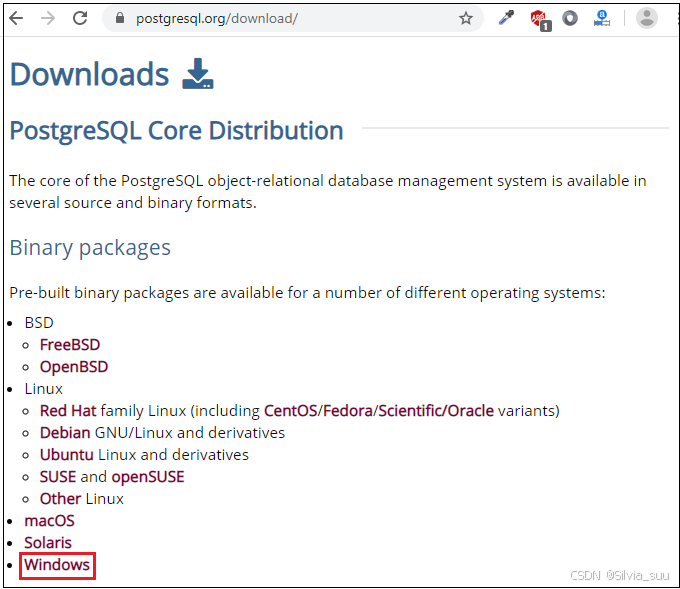Reload the page with refresh icon
Viewport: 680px width, 589px height.
[x=80, y=18]
